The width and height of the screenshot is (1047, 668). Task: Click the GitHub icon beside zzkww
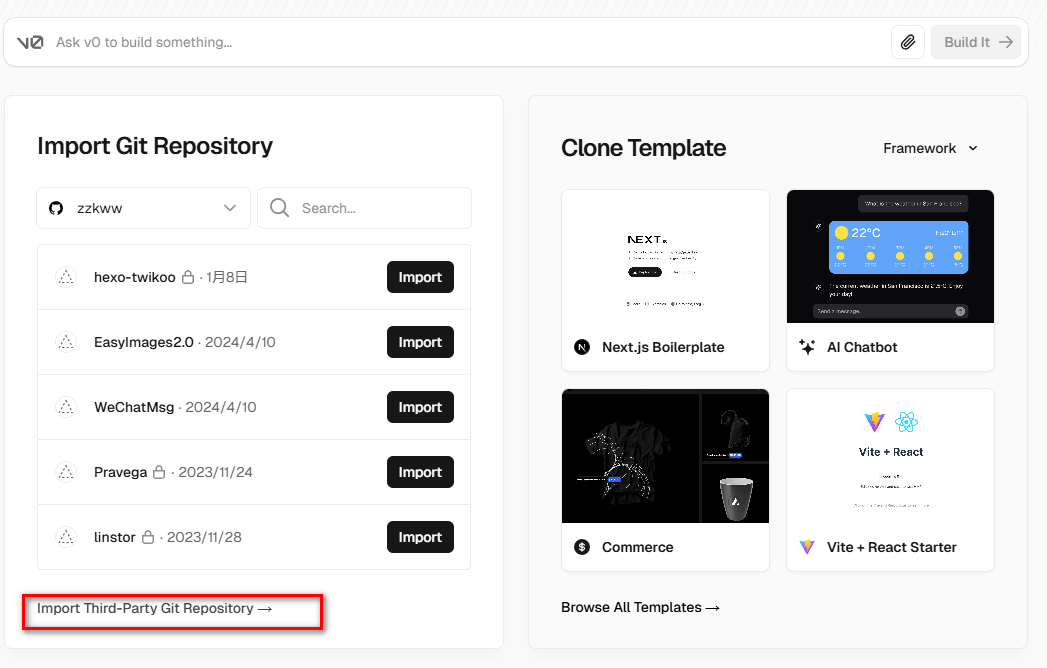(56, 208)
